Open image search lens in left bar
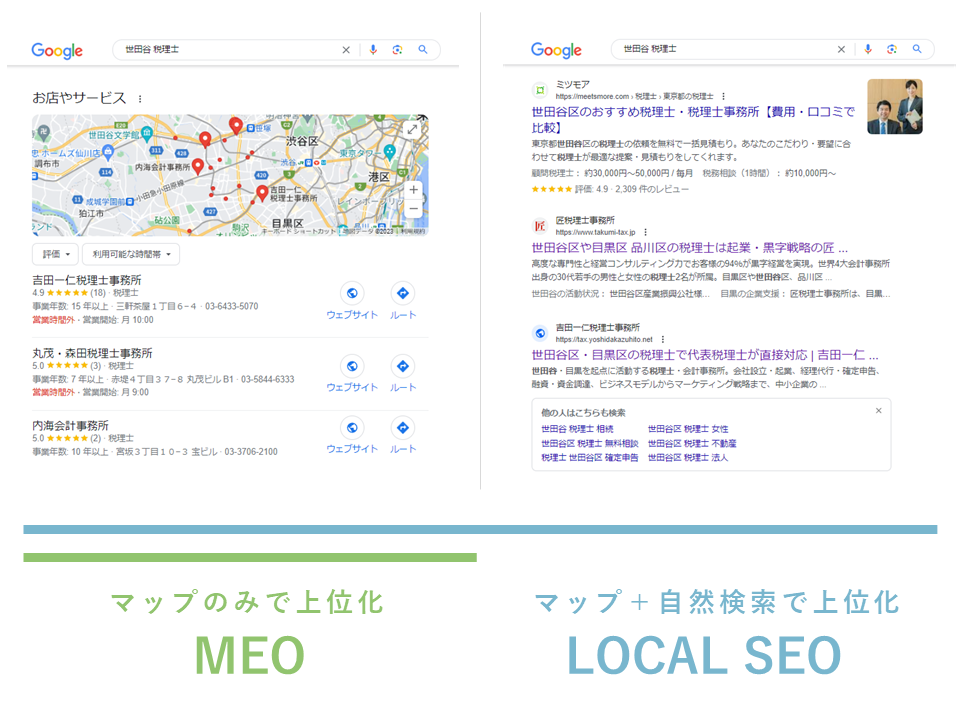This screenshot has width=960, height=720. coord(397,50)
